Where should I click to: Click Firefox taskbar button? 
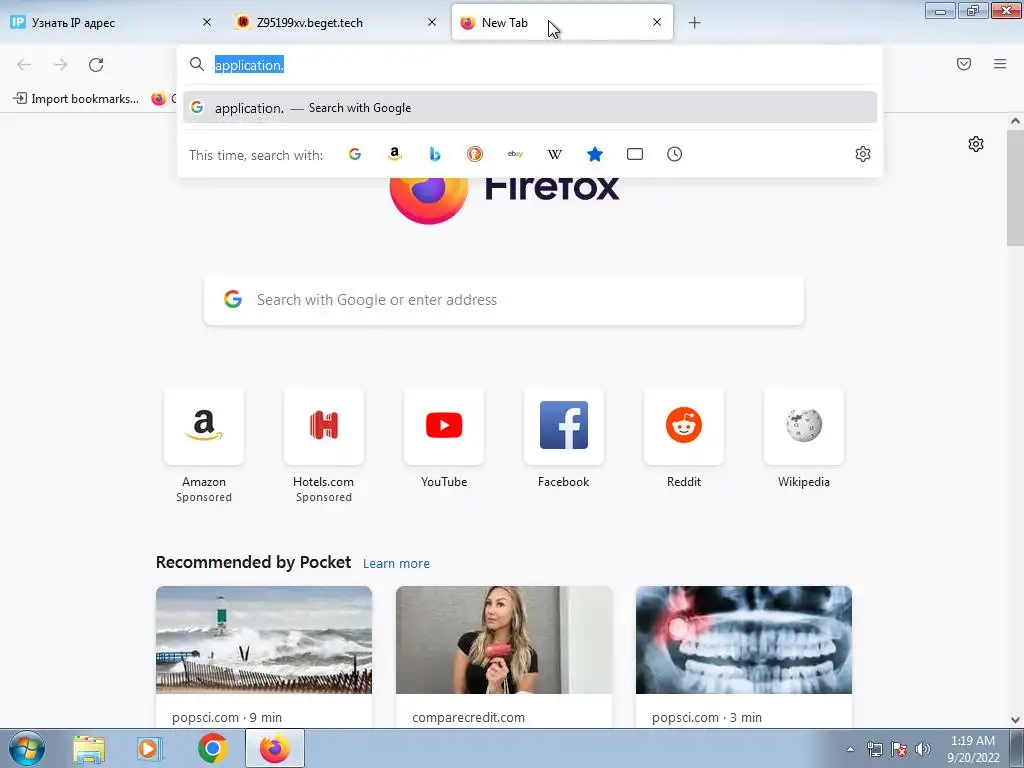[x=275, y=748]
